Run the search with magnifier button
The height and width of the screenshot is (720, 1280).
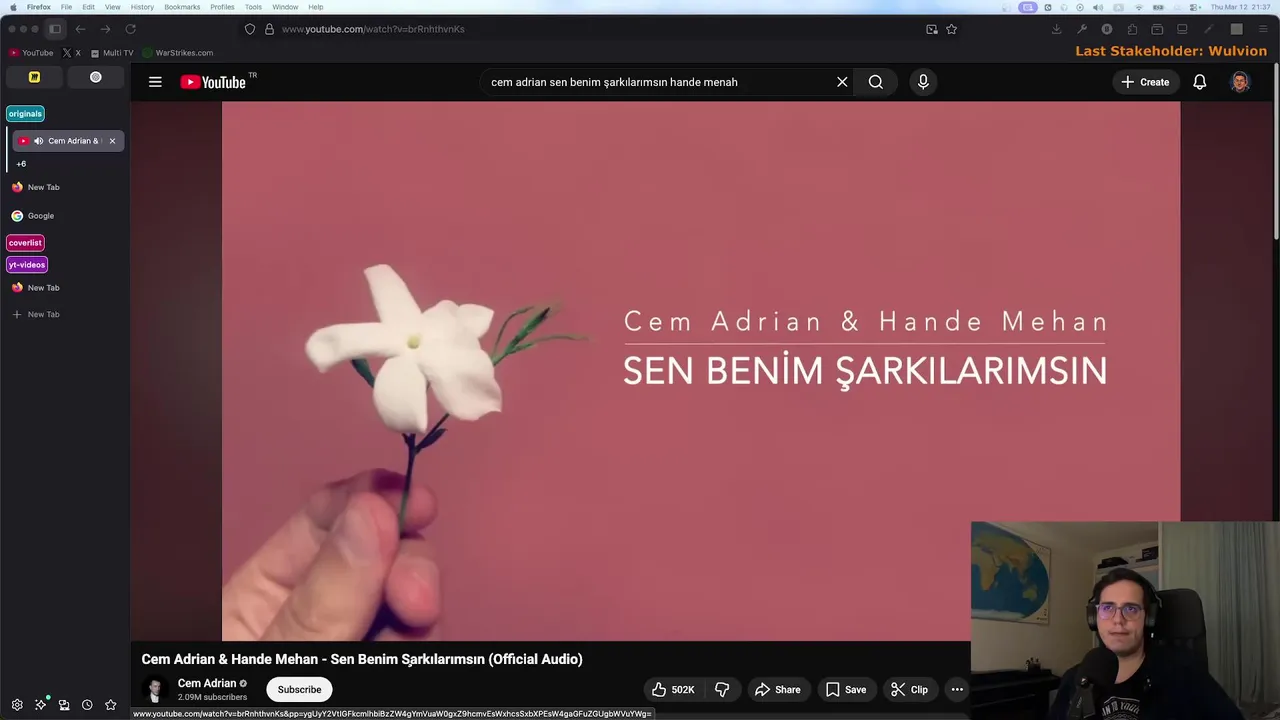pos(876,82)
